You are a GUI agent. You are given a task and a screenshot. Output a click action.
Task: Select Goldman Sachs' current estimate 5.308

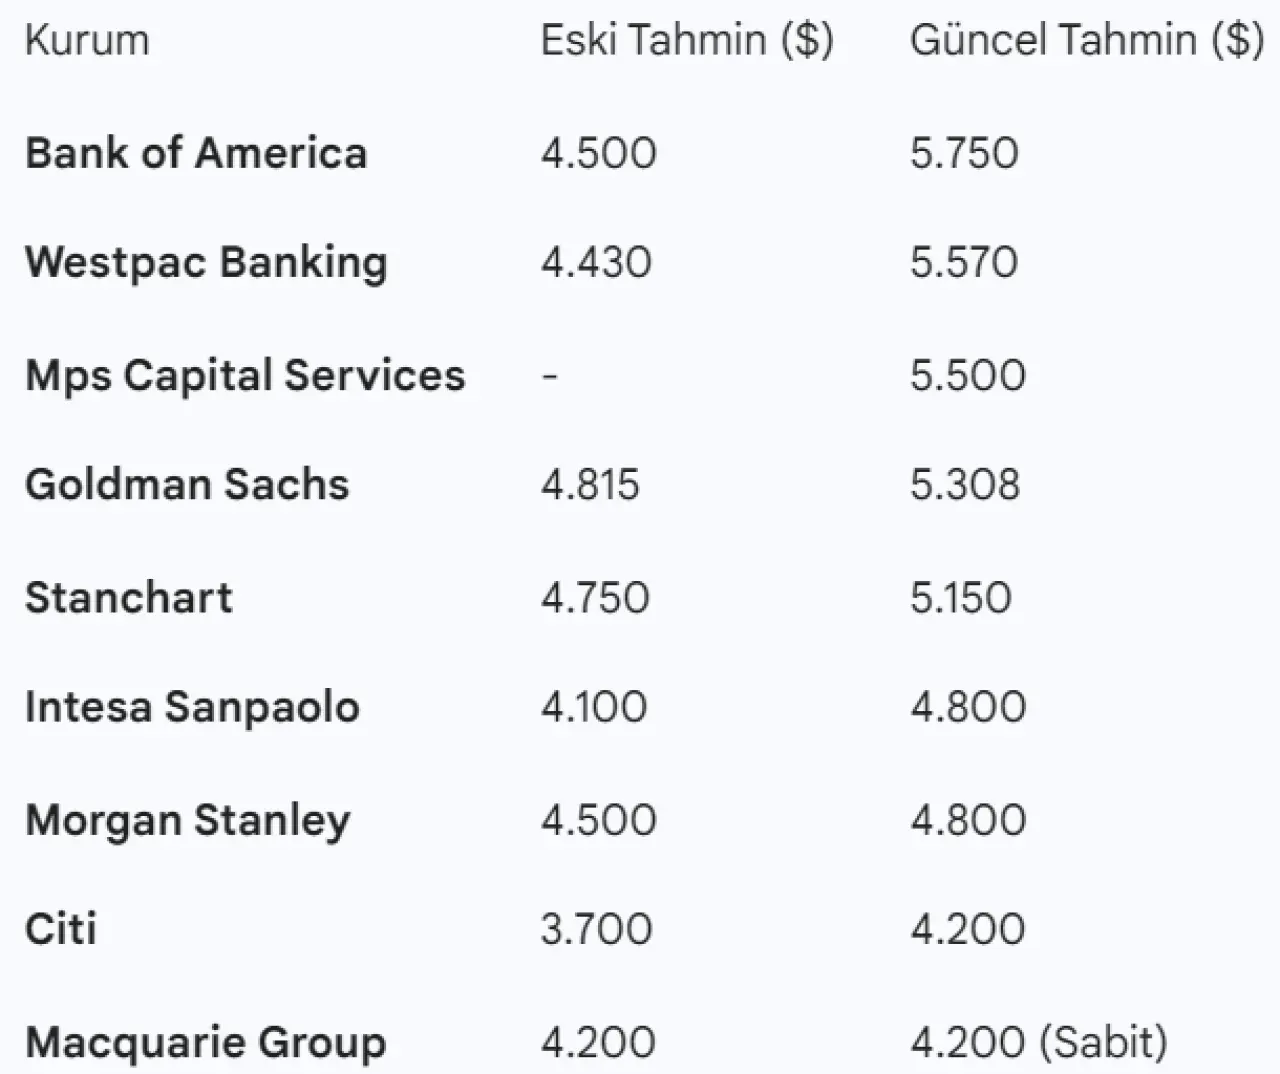[x=965, y=484]
